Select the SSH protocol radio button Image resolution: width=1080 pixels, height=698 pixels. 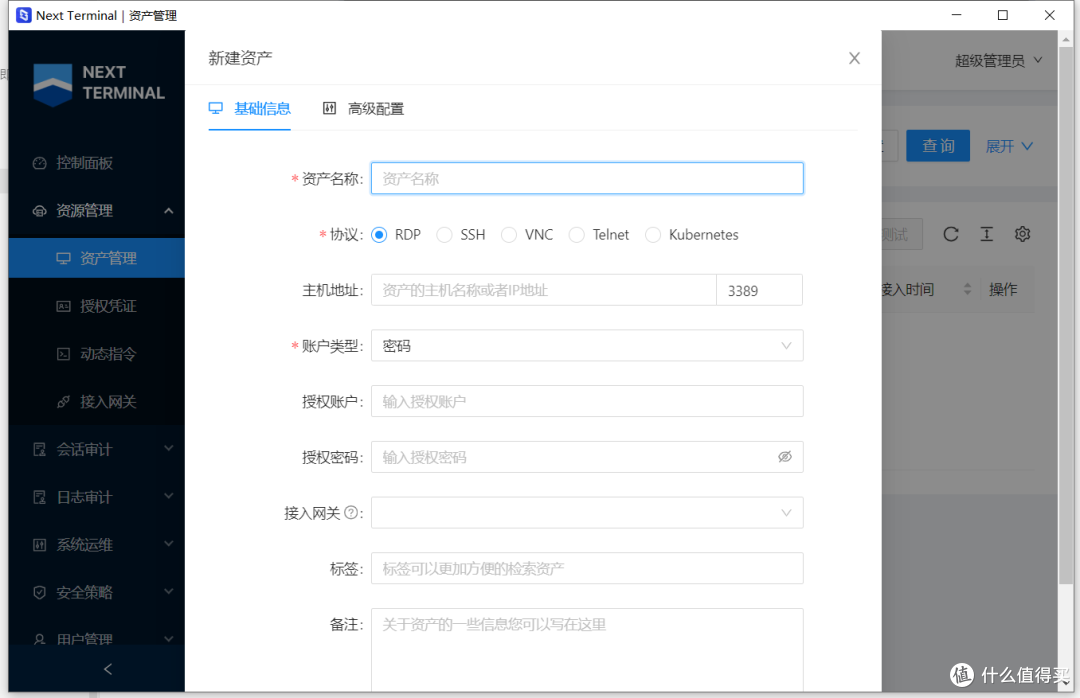(x=444, y=235)
